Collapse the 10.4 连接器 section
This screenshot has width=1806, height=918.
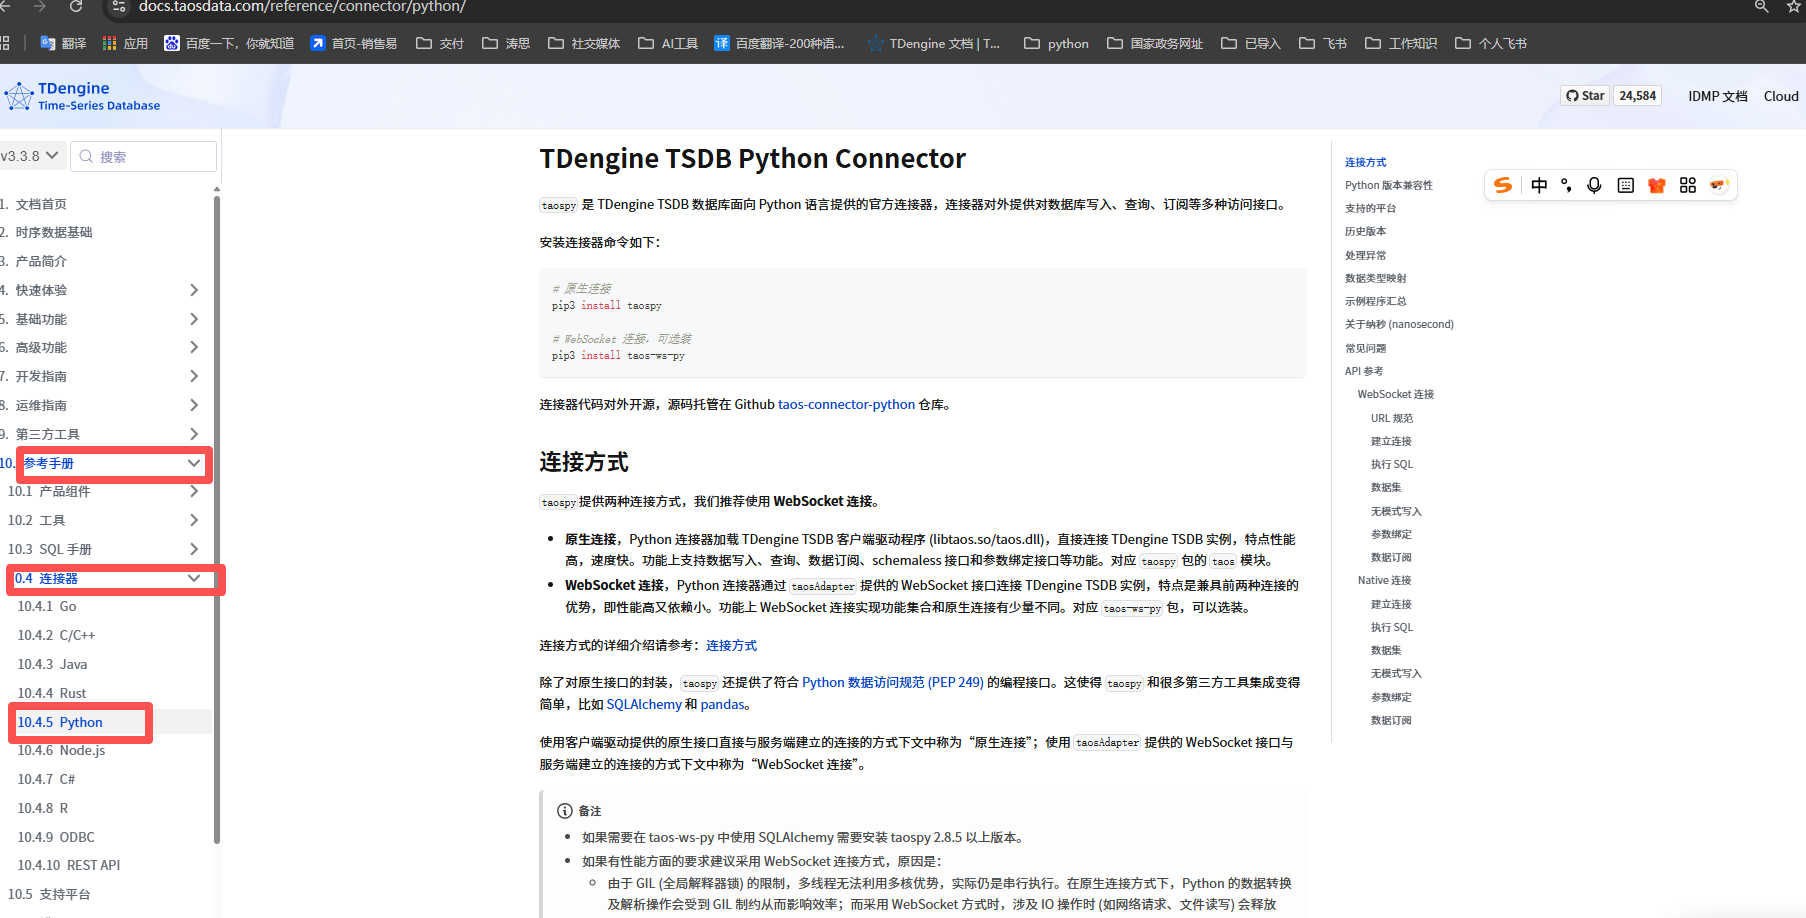click(x=194, y=578)
